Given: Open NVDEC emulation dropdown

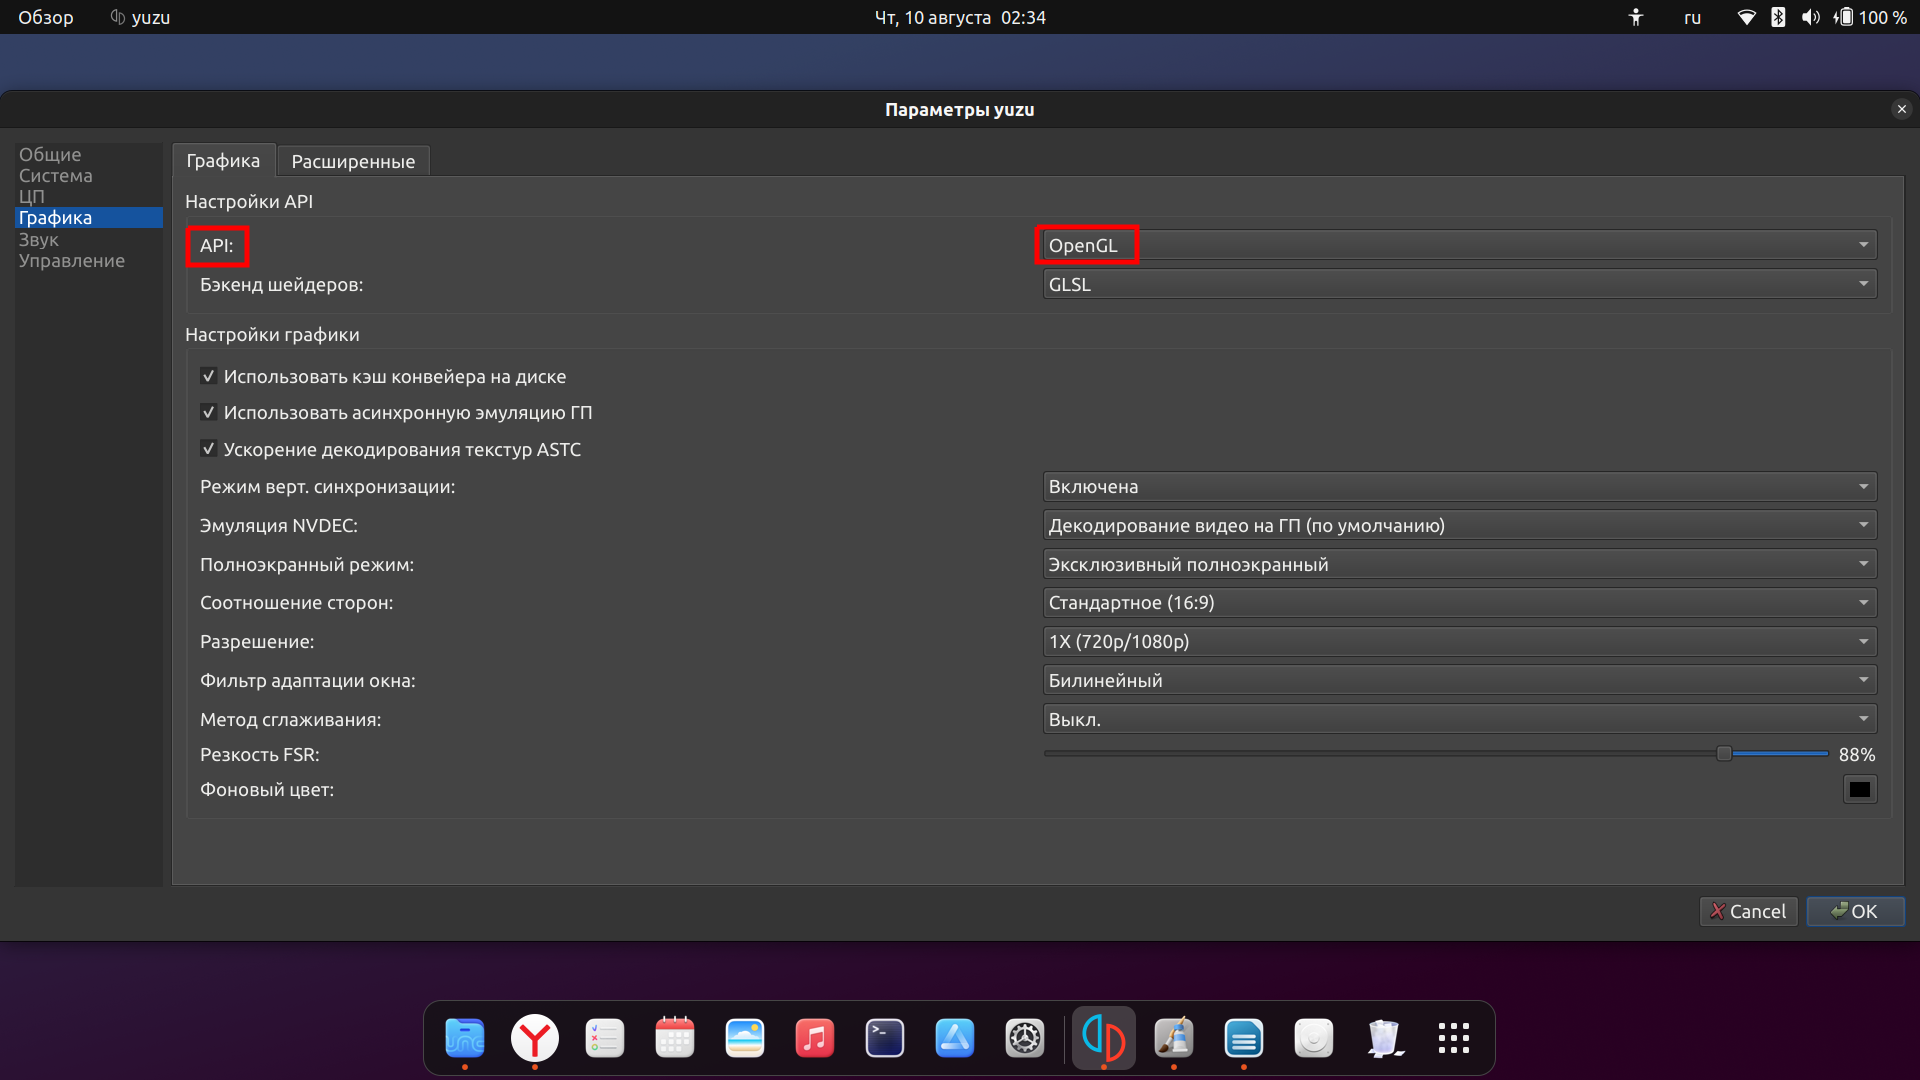Looking at the screenshot, I should [x=1459, y=525].
